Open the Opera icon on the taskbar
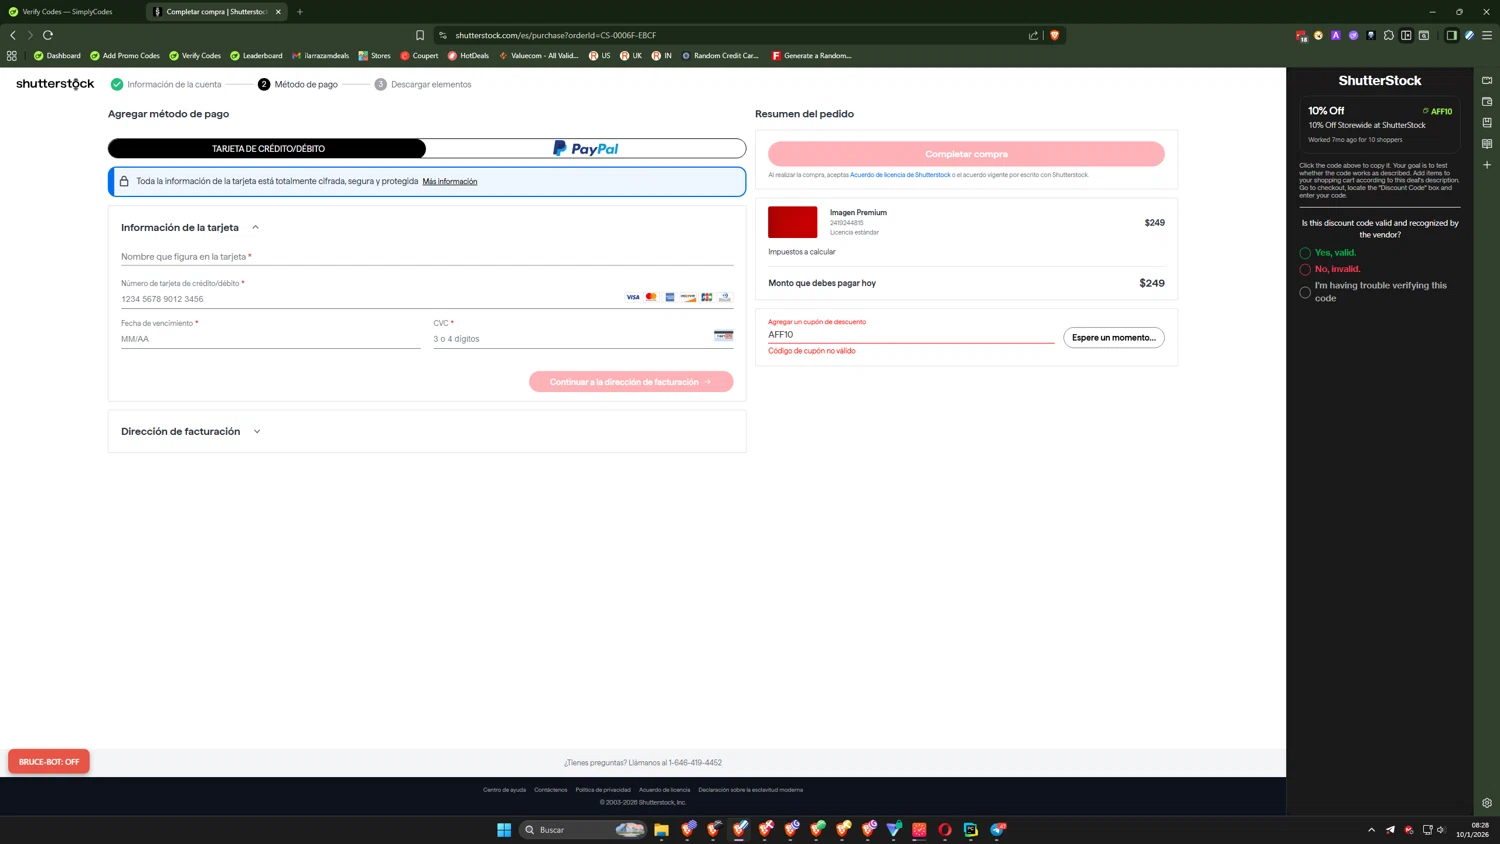Image resolution: width=1500 pixels, height=844 pixels. (945, 830)
